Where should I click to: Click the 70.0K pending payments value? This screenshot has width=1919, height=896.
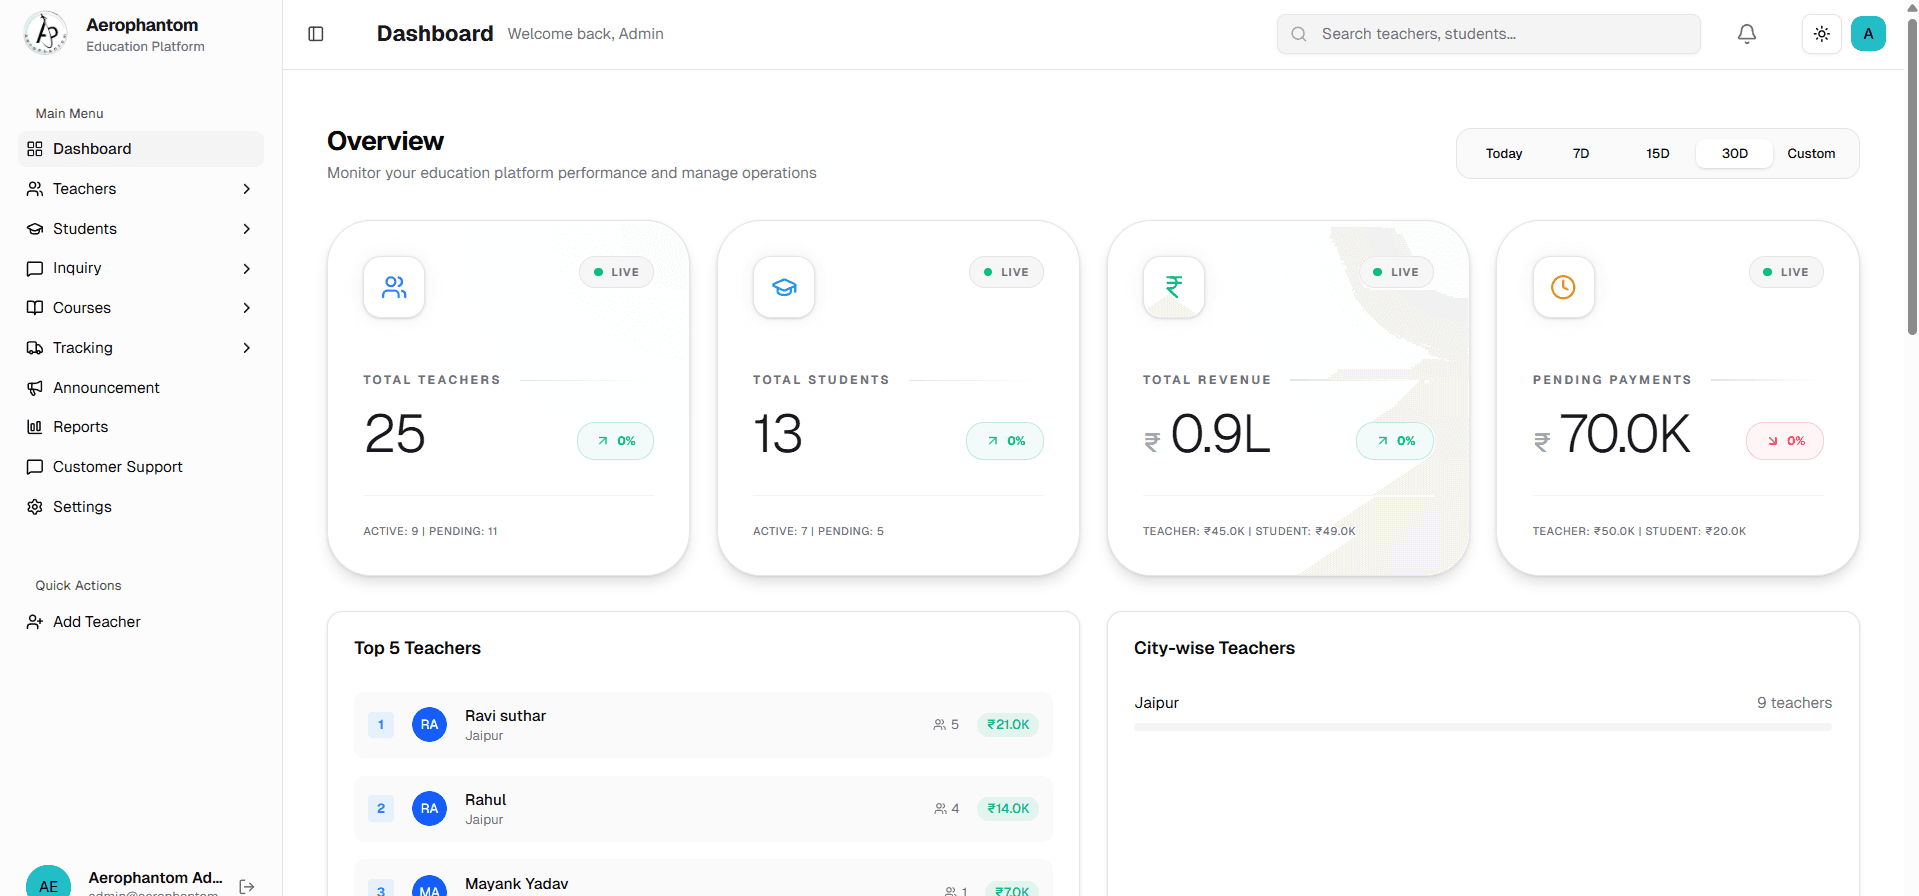(x=1625, y=434)
